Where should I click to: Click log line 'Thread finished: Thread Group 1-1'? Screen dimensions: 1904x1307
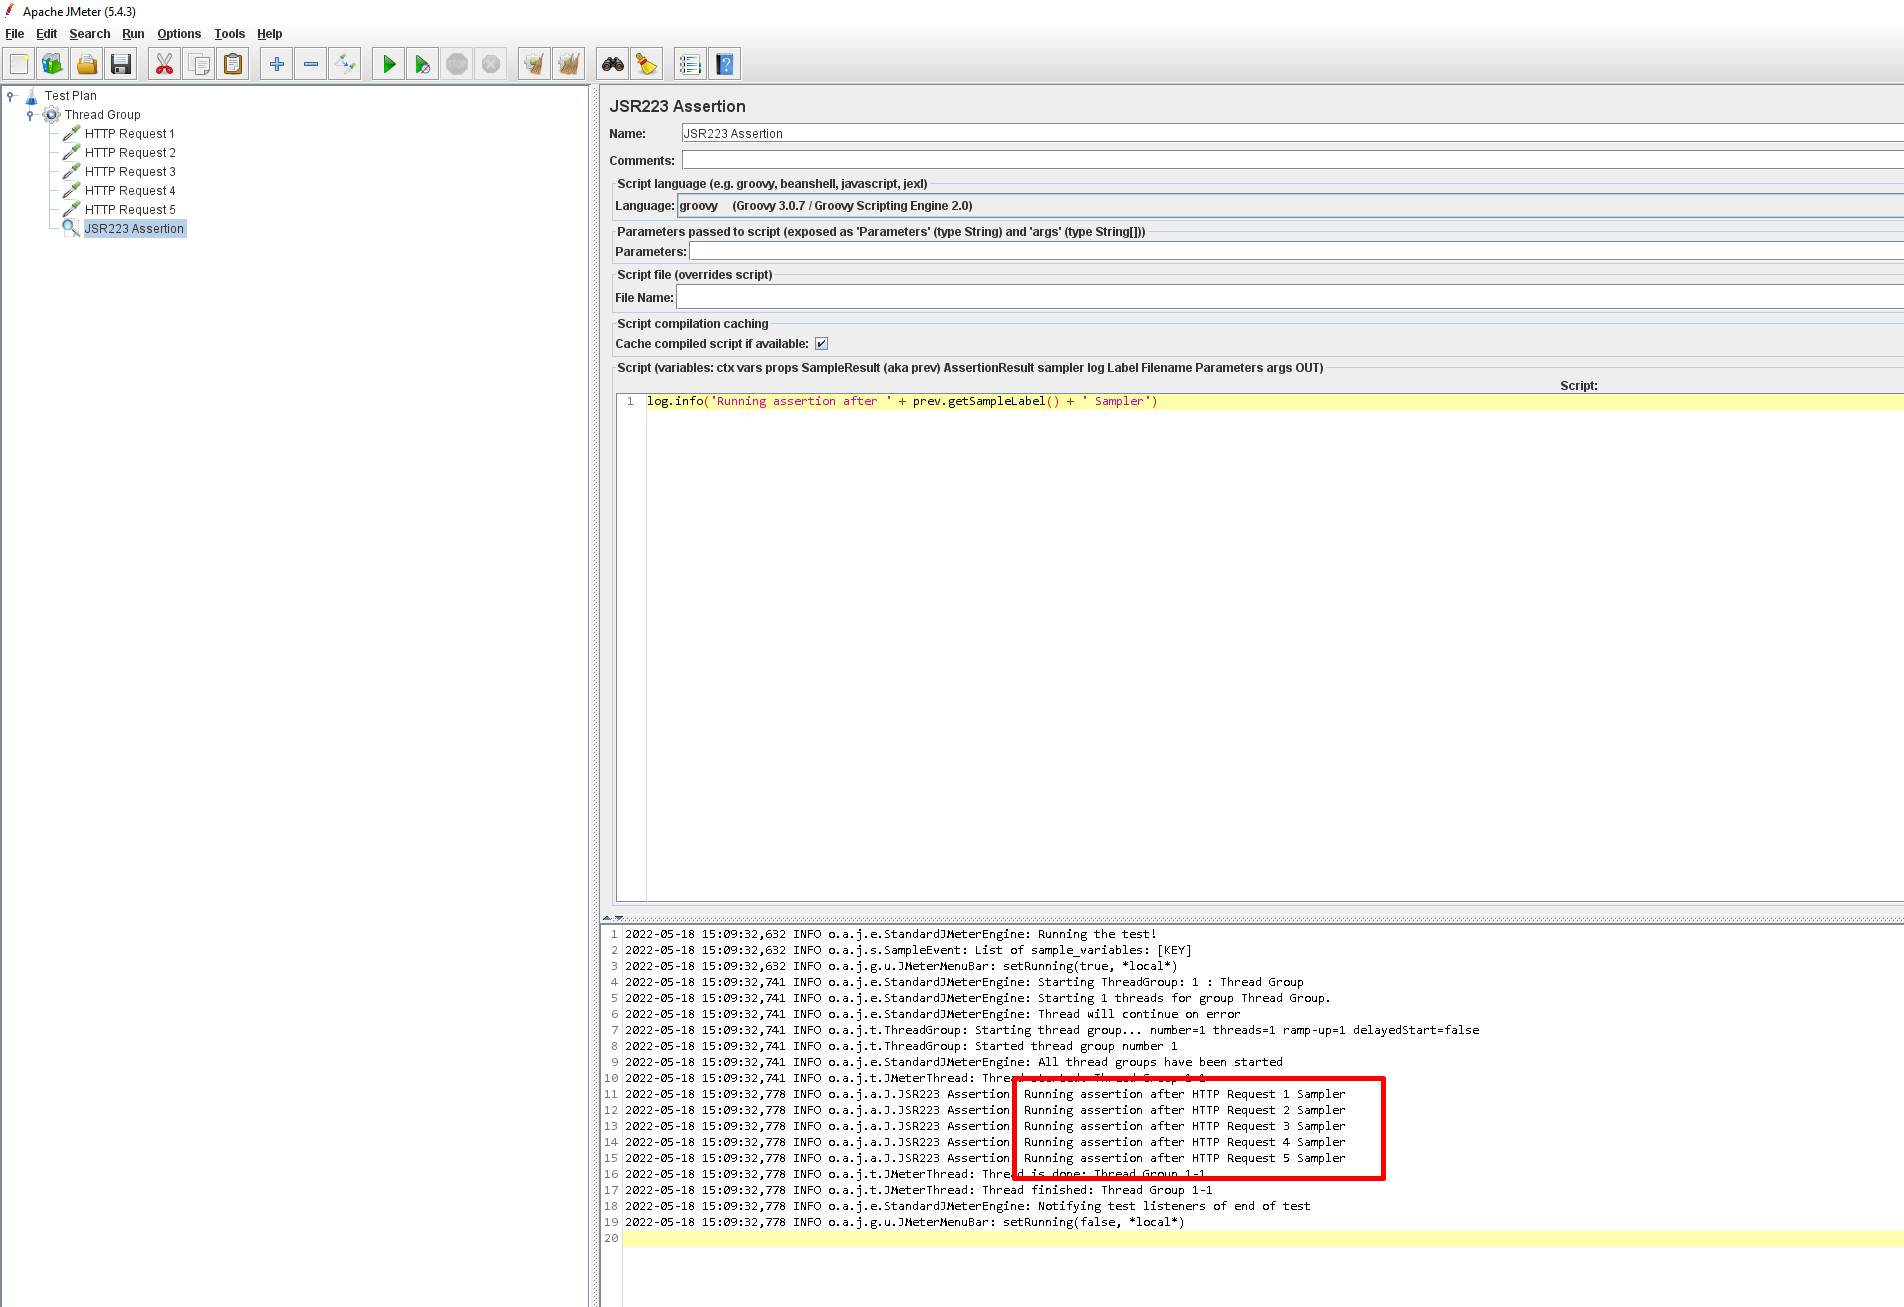pos(918,1191)
